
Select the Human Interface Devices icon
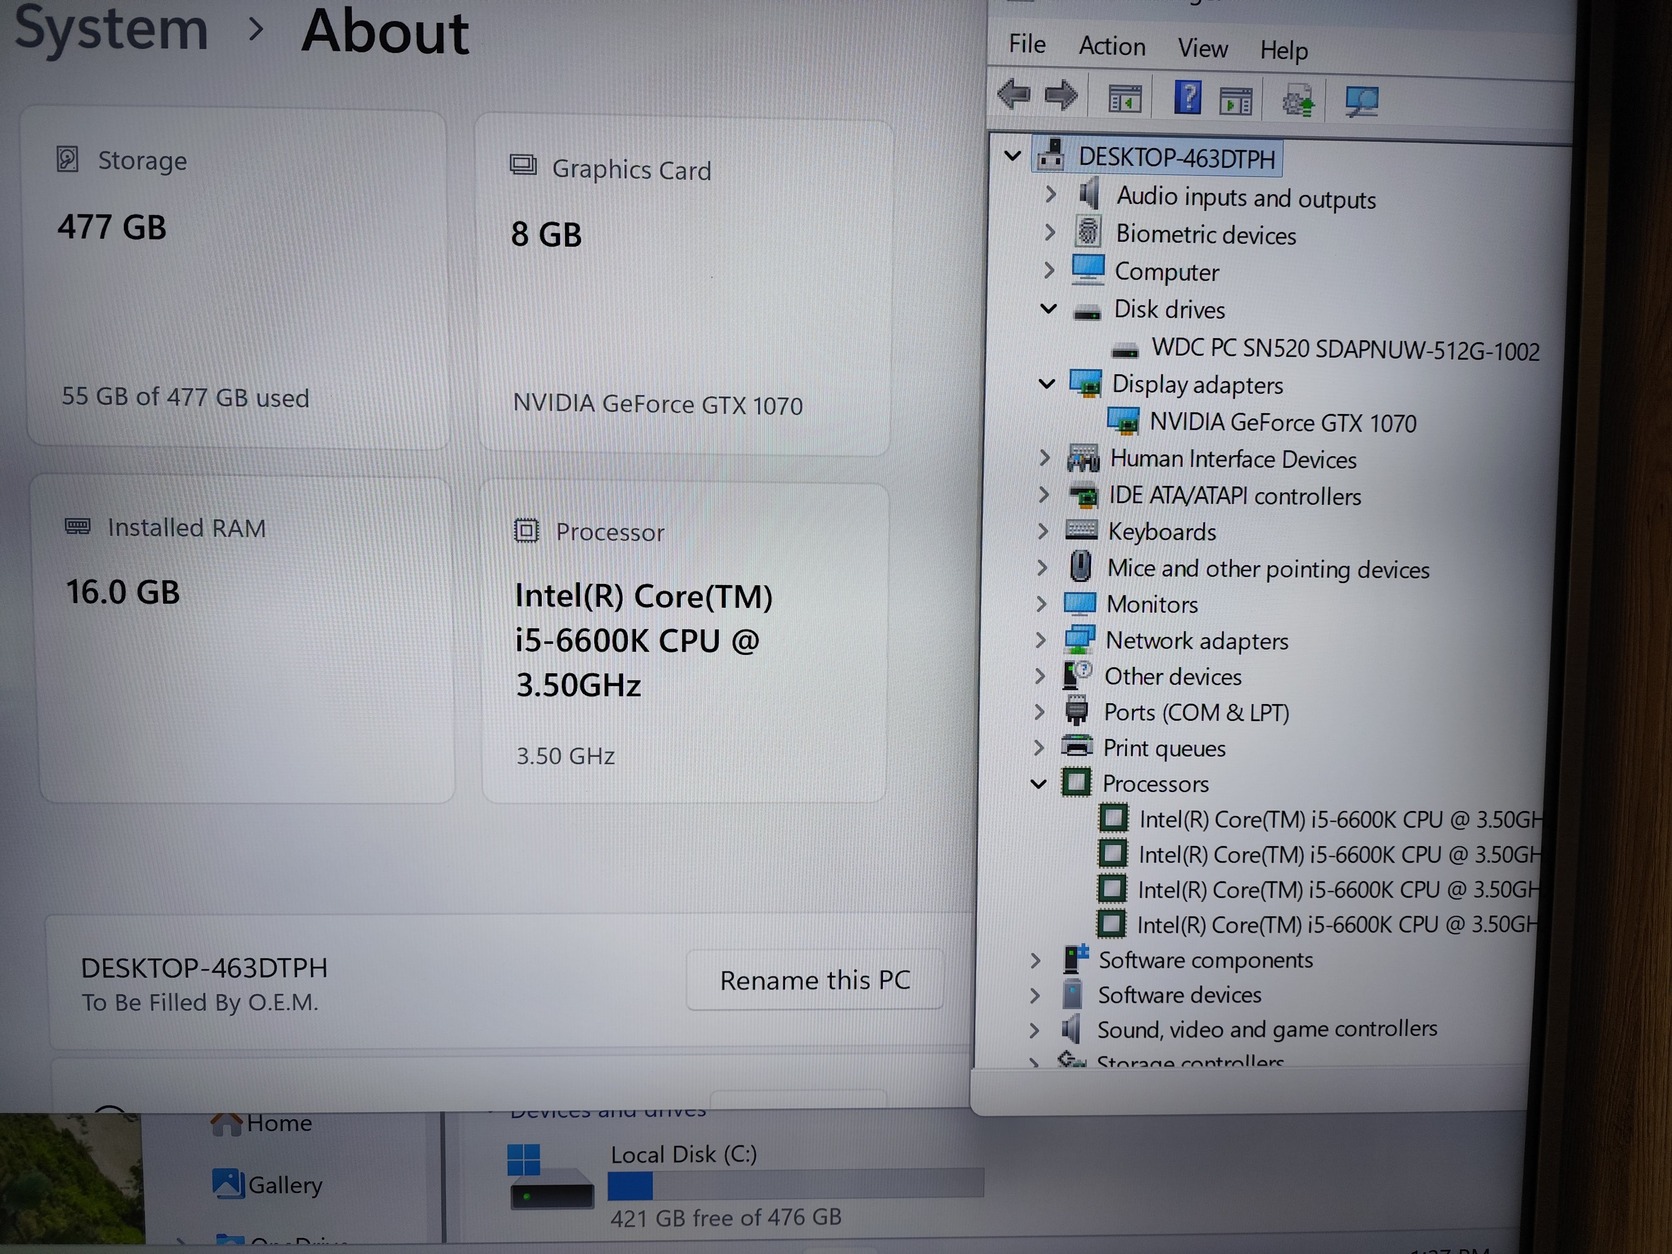[x=1083, y=458]
